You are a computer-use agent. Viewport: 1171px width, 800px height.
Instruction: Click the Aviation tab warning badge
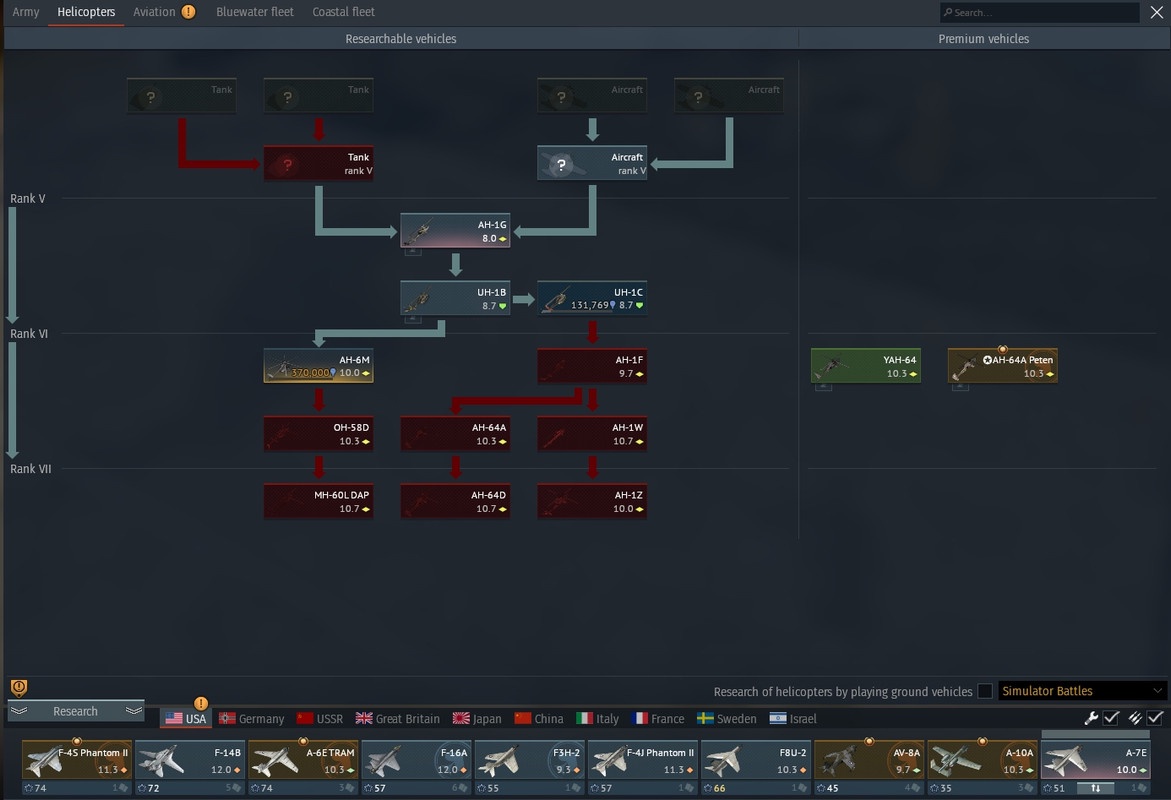(188, 12)
